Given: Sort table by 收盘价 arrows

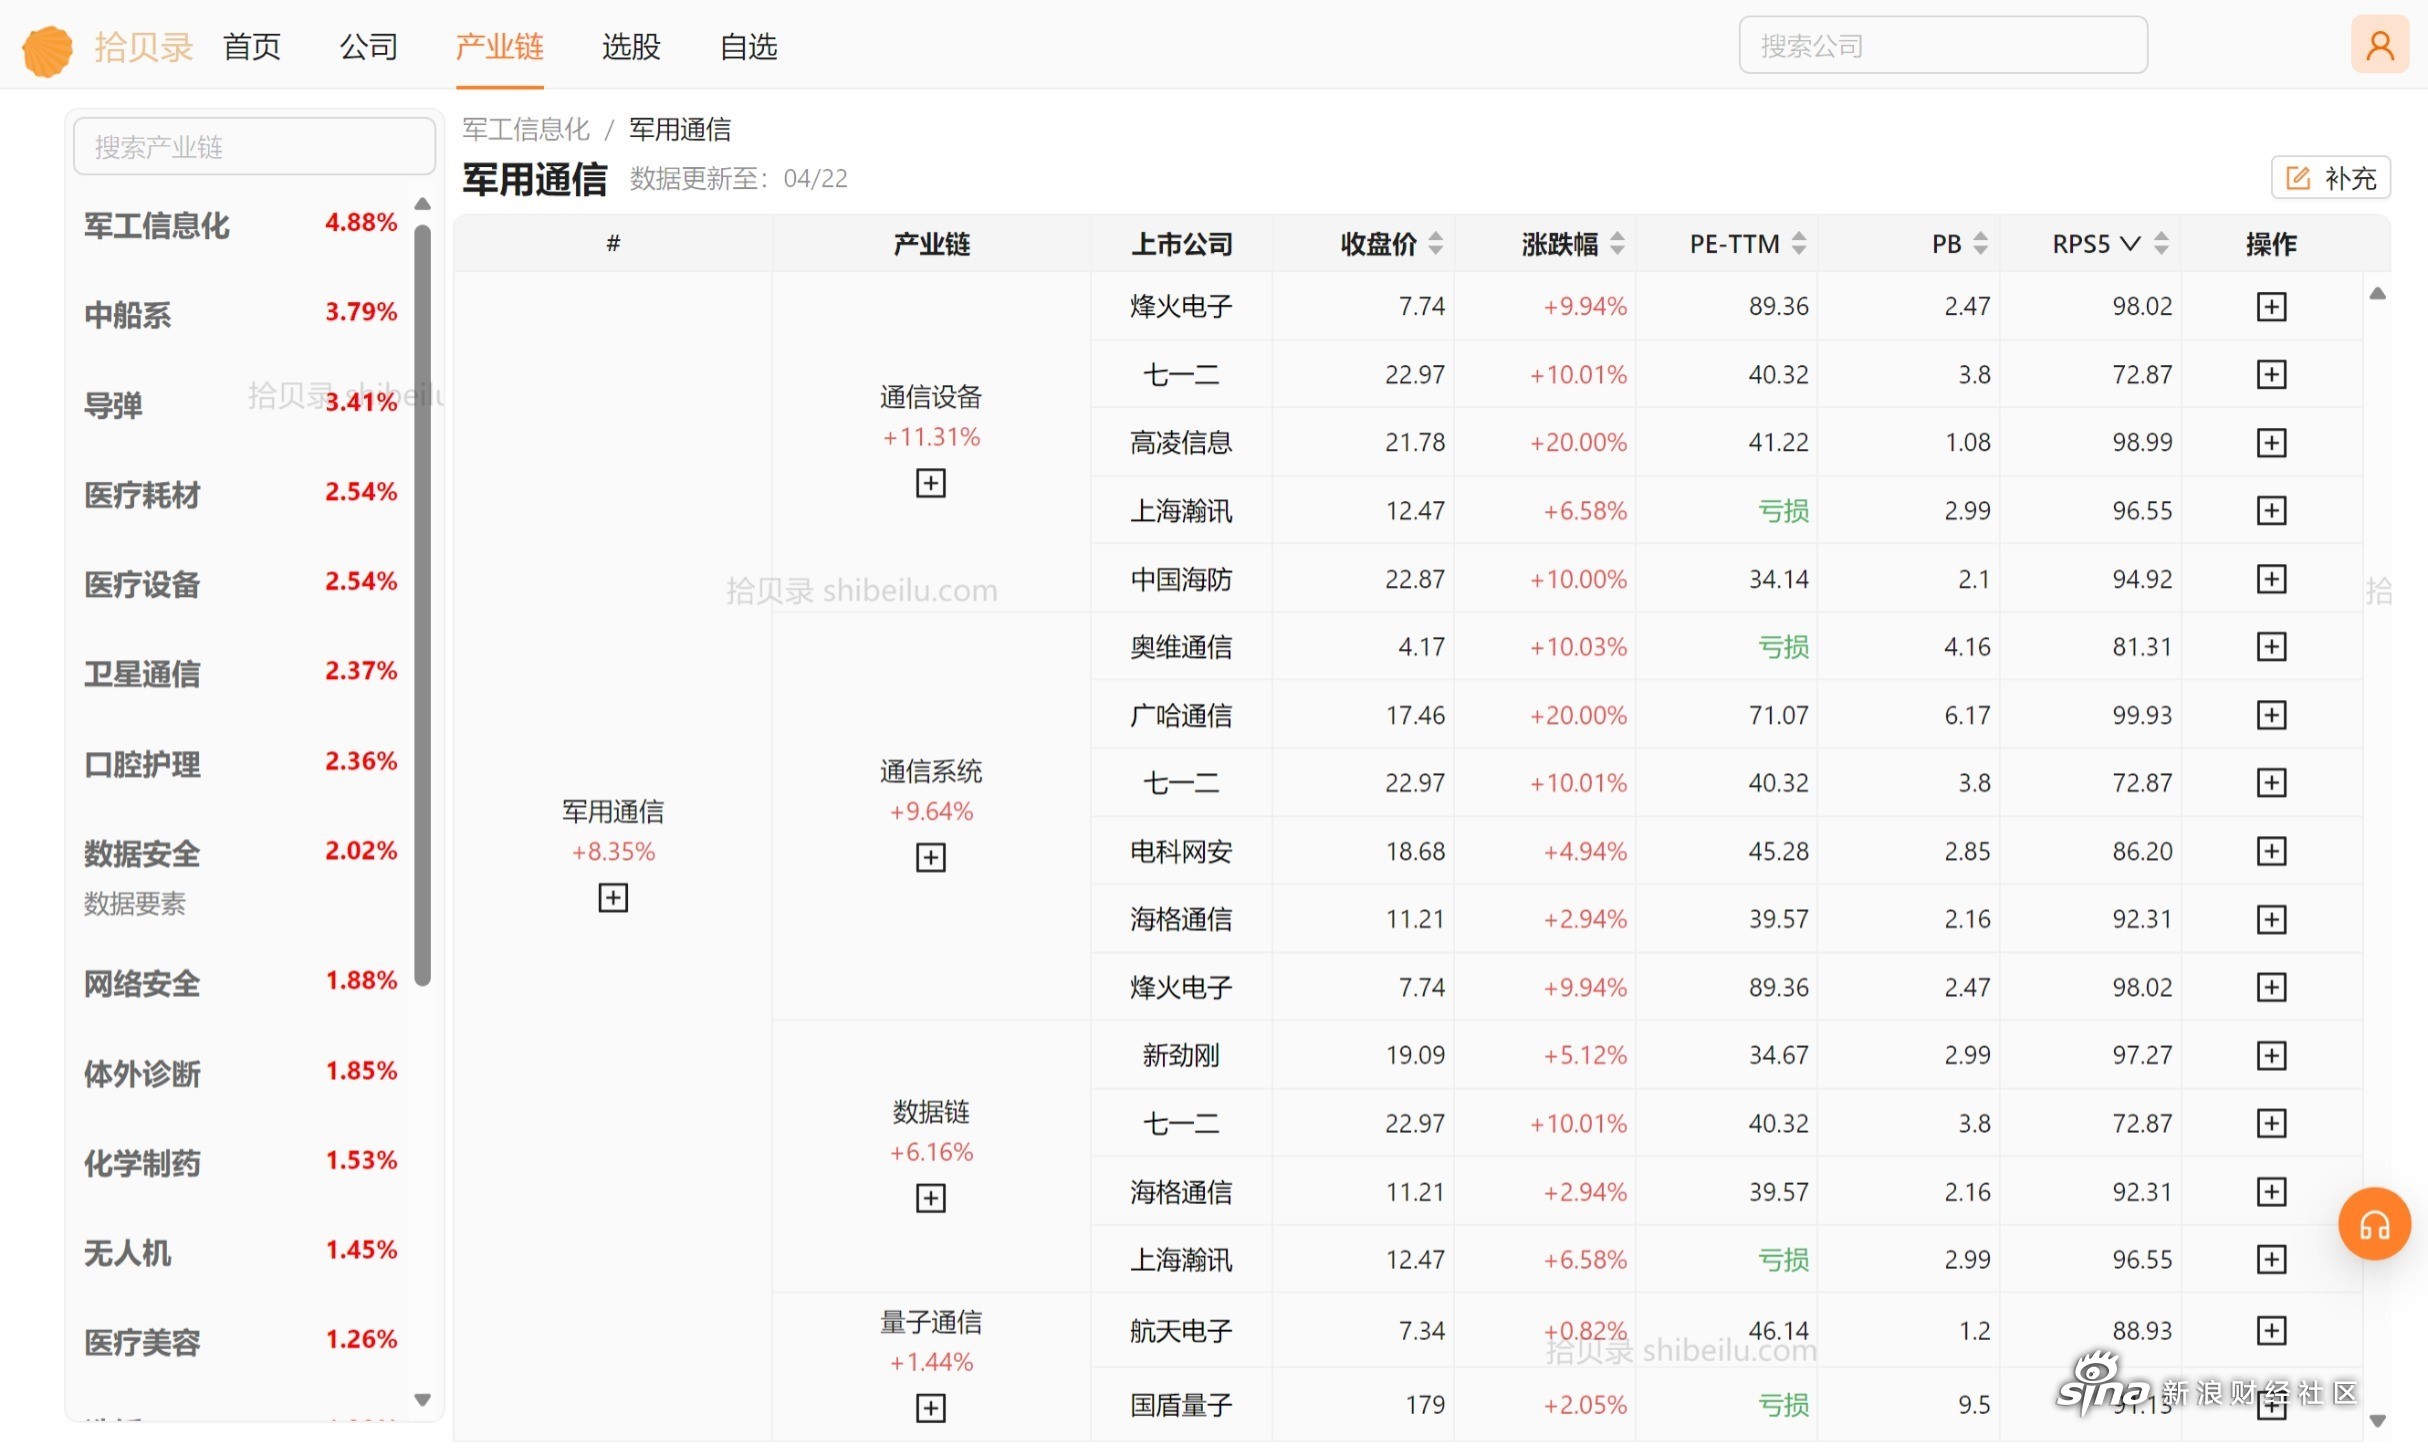Looking at the screenshot, I should (x=1435, y=243).
